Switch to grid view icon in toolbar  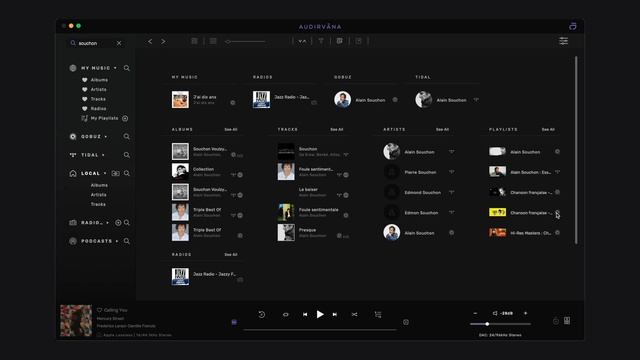tap(195, 41)
